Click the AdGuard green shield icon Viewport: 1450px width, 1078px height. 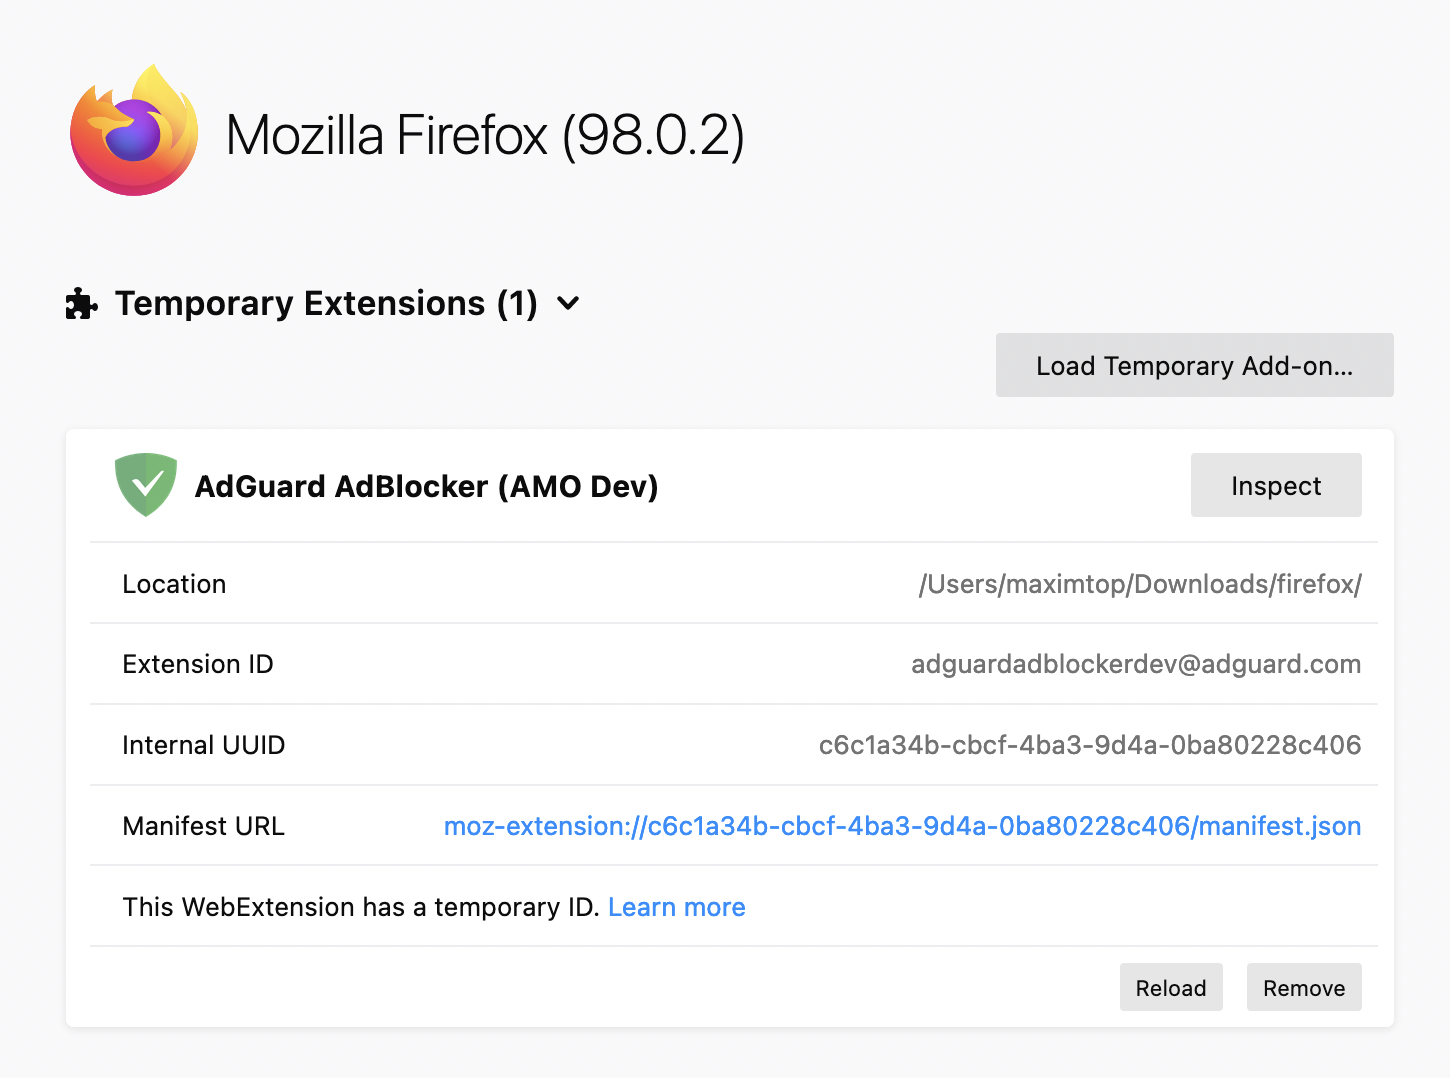[x=146, y=485]
